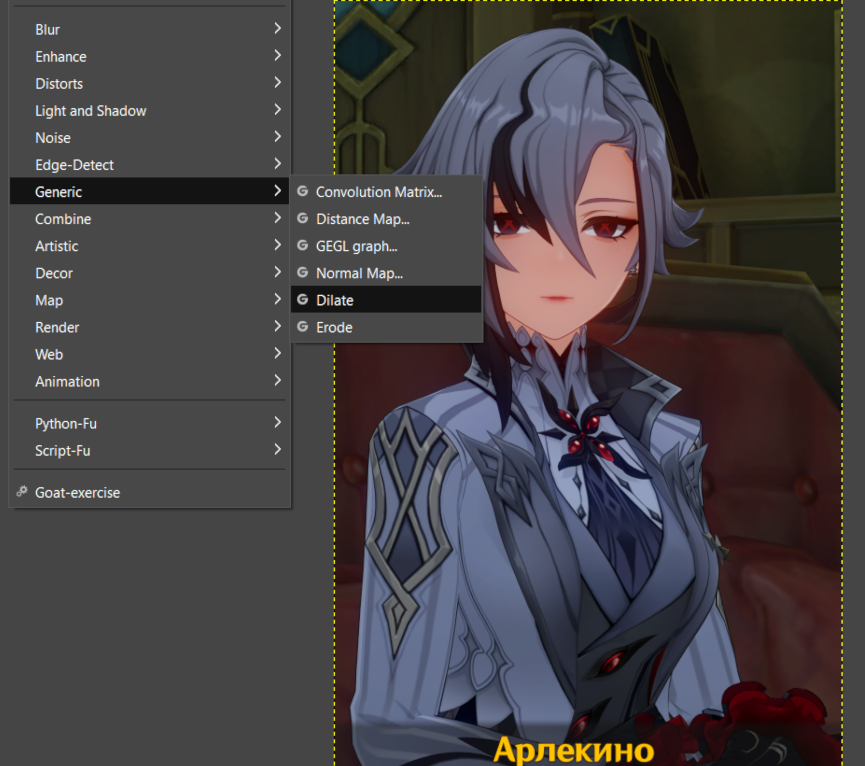The width and height of the screenshot is (865, 766).
Task: Select the Generic menu entry
Action: point(149,191)
